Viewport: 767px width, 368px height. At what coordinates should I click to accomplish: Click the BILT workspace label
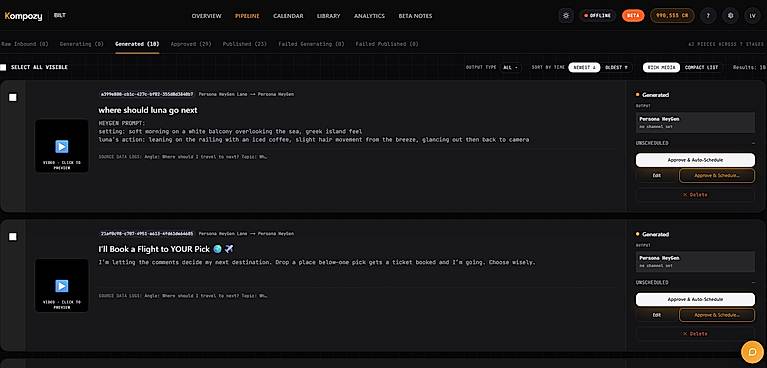pos(60,16)
